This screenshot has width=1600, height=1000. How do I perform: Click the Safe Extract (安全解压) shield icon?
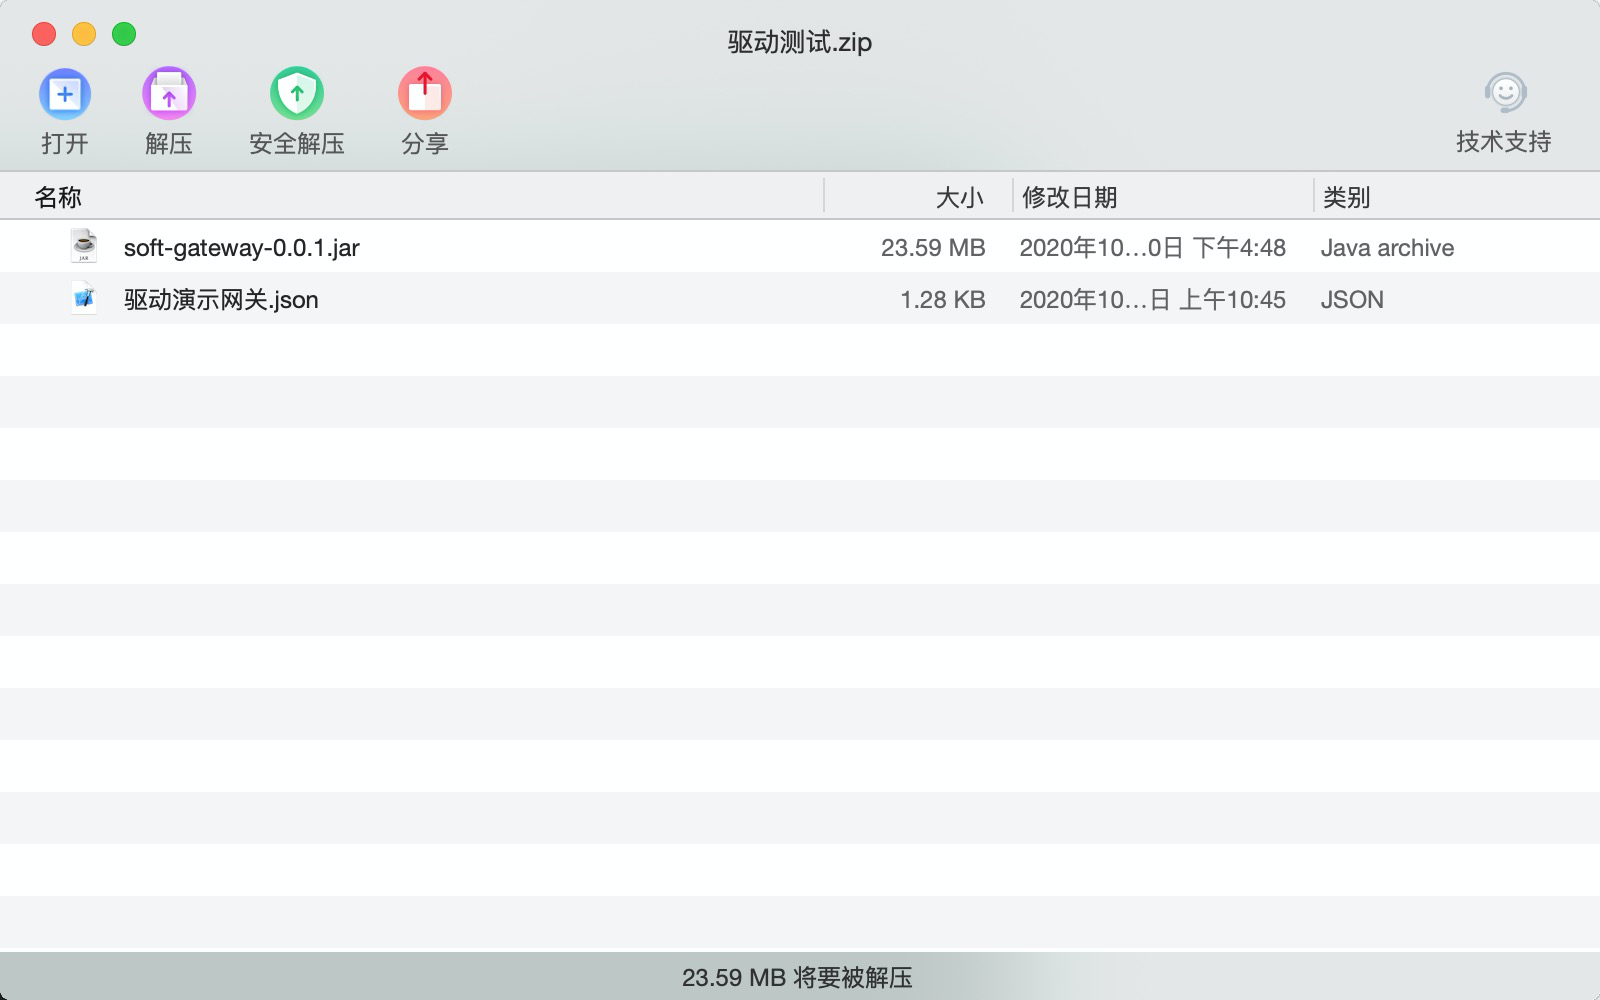click(296, 95)
